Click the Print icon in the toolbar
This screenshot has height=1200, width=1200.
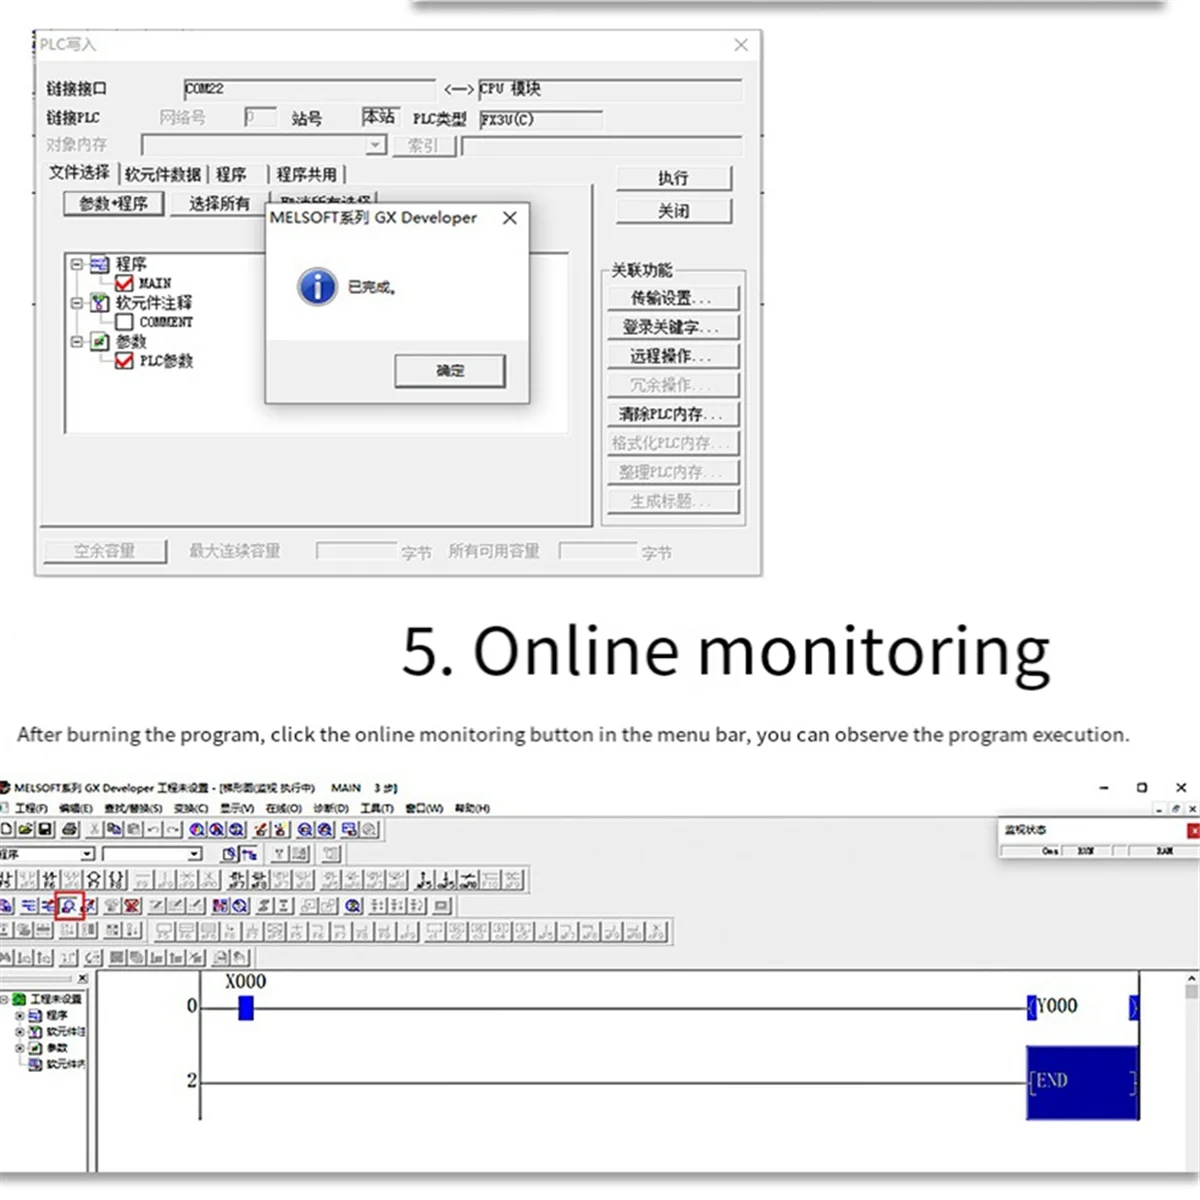(x=69, y=830)
